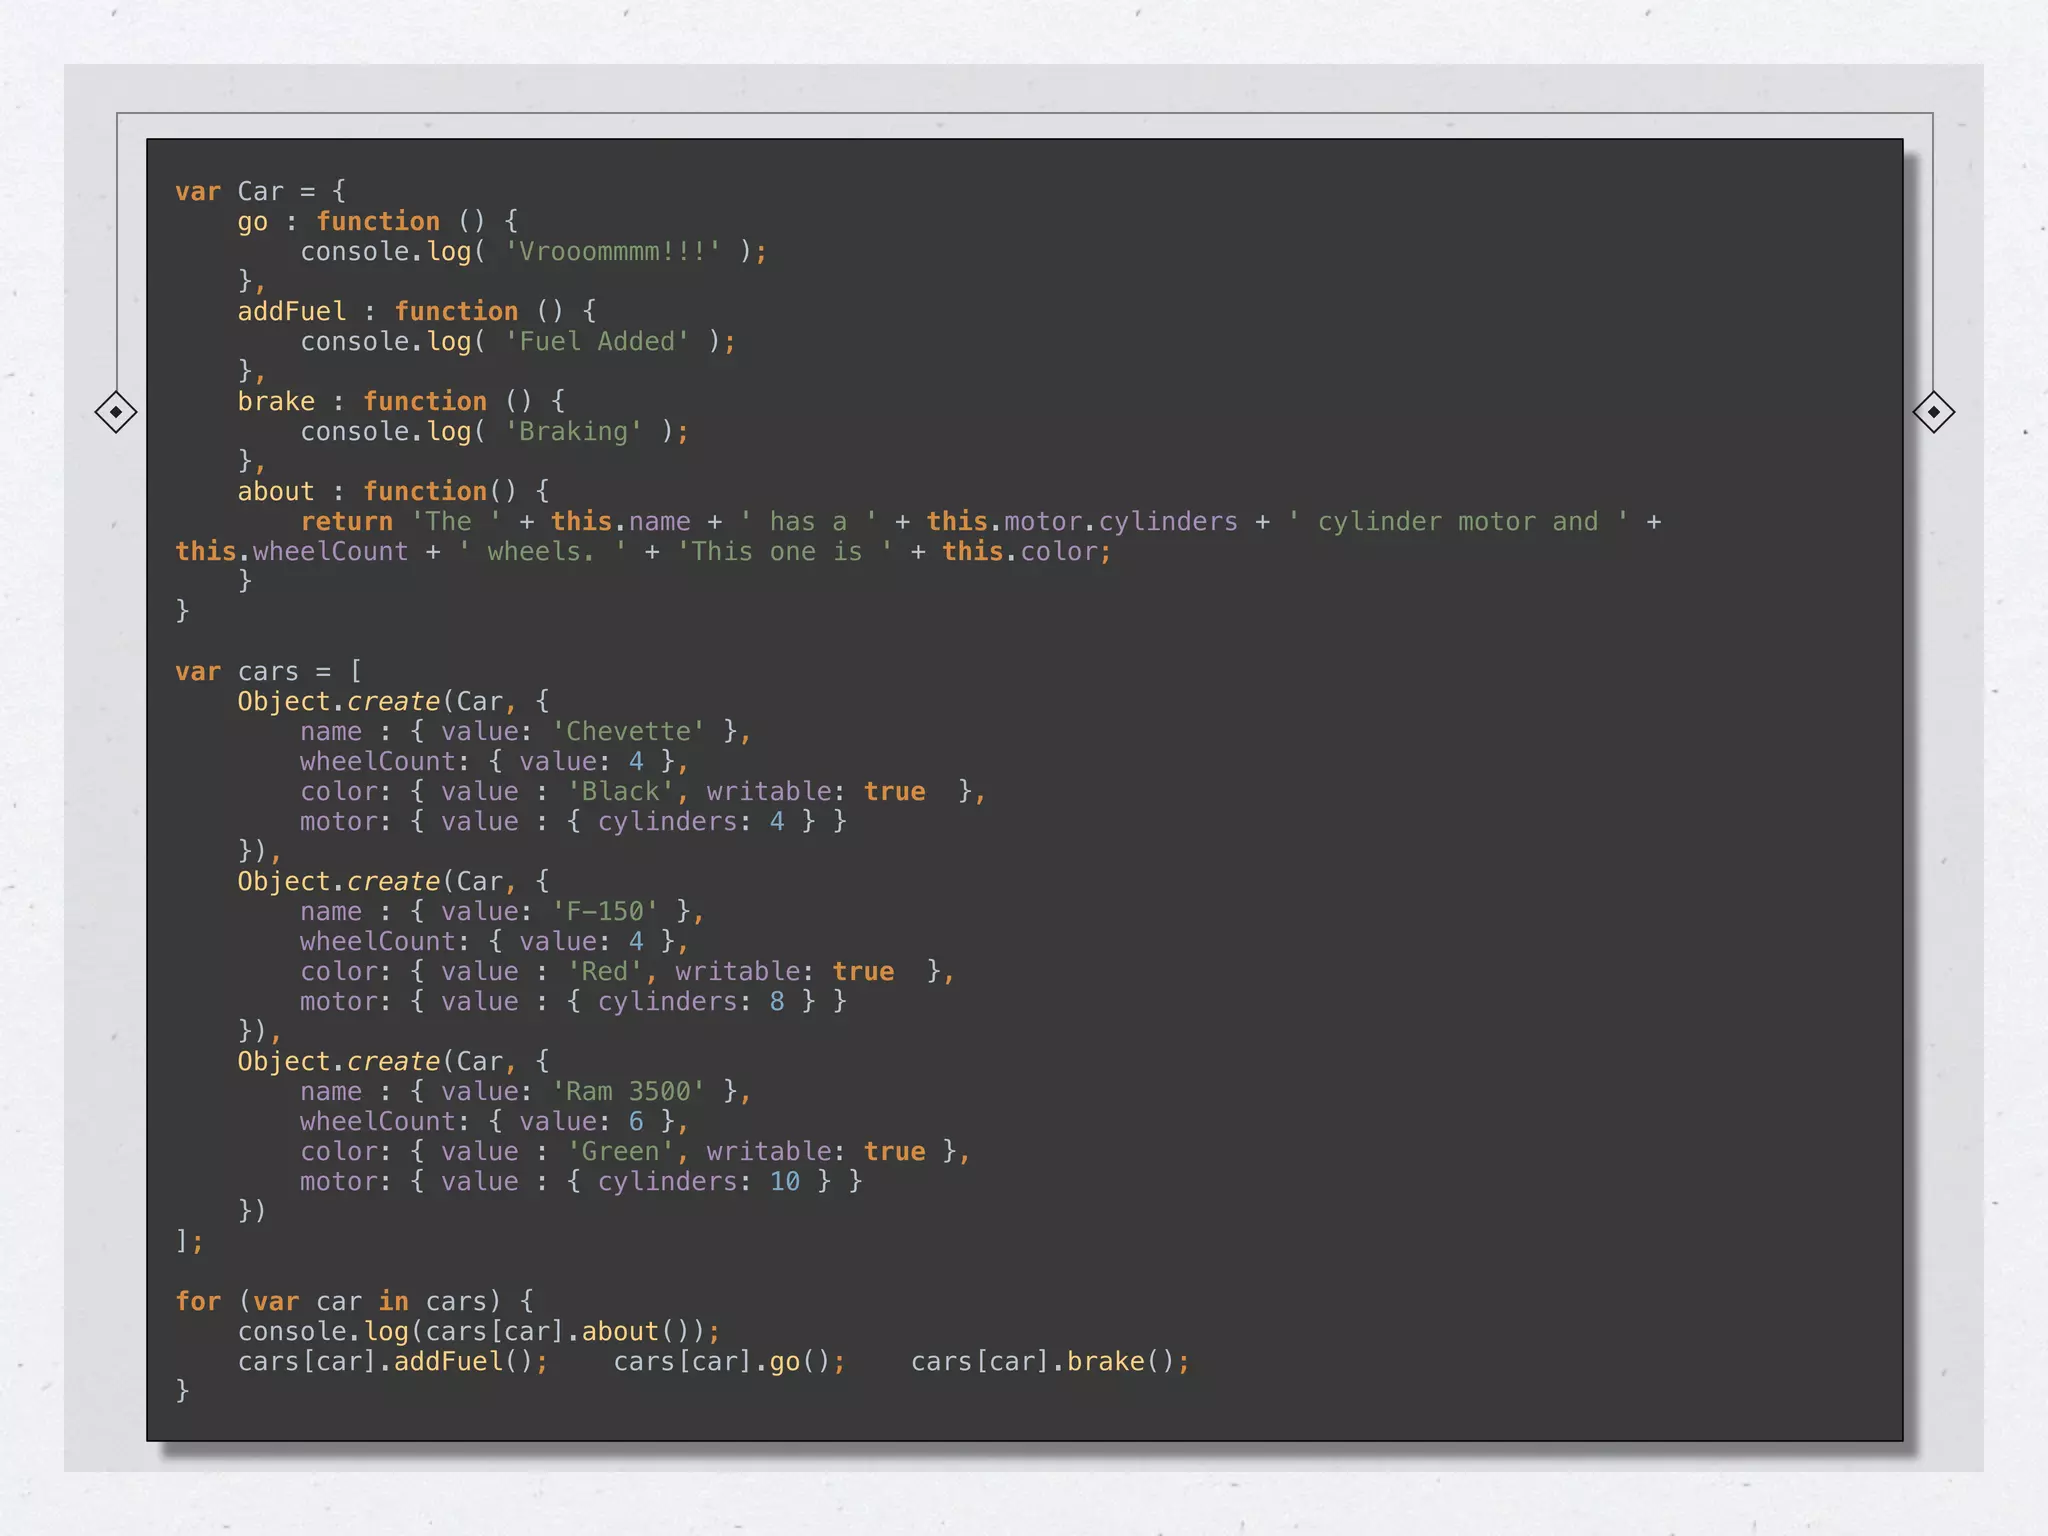Viewport: 2048px width, 1536px height.
Task: Click the 'var cars' array declaration
Action: pos(268,671)
